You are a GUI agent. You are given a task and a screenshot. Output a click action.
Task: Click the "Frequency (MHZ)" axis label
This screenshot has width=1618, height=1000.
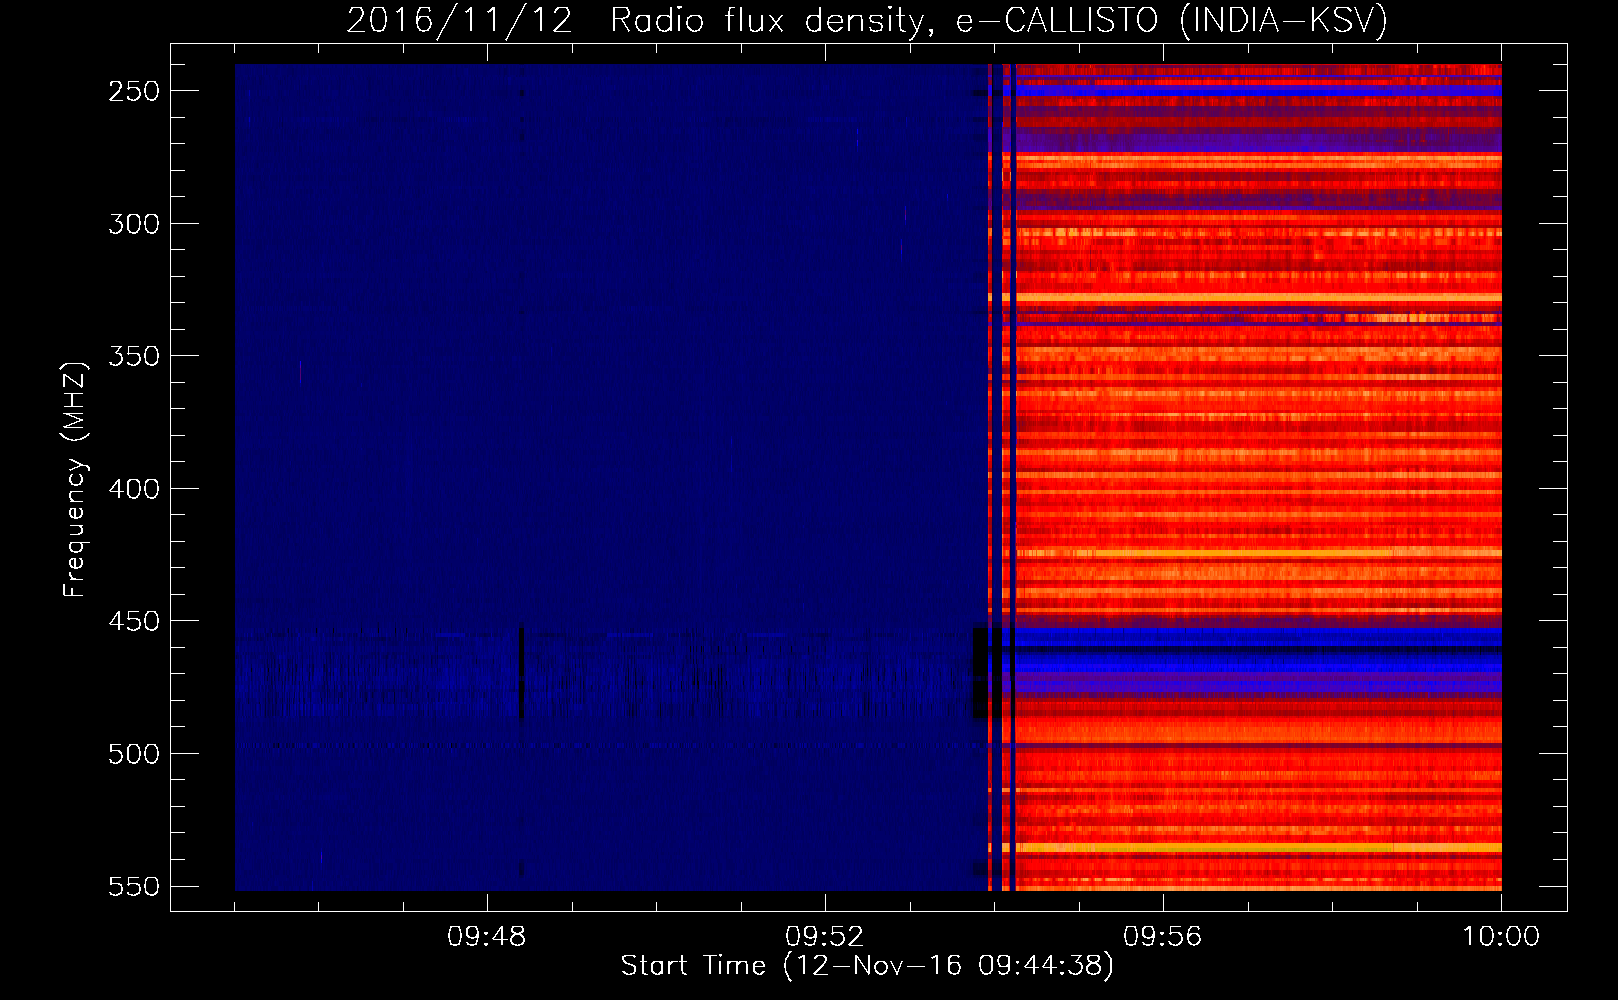coord(75,479)
